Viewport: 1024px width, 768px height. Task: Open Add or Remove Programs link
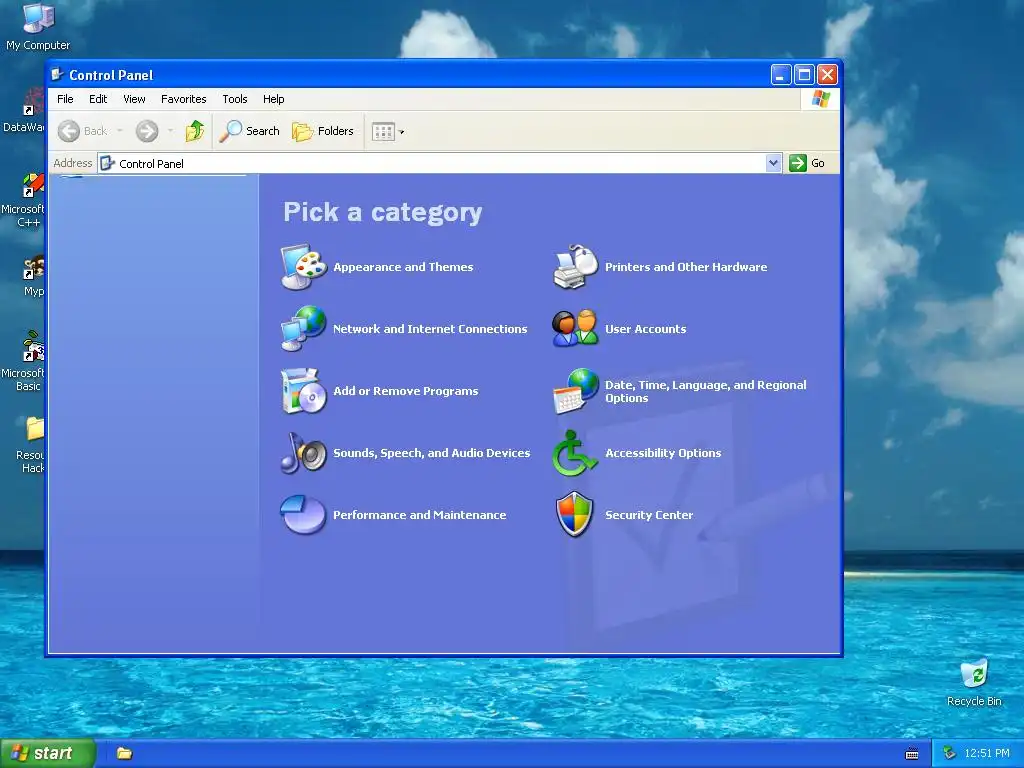point(406,391)
